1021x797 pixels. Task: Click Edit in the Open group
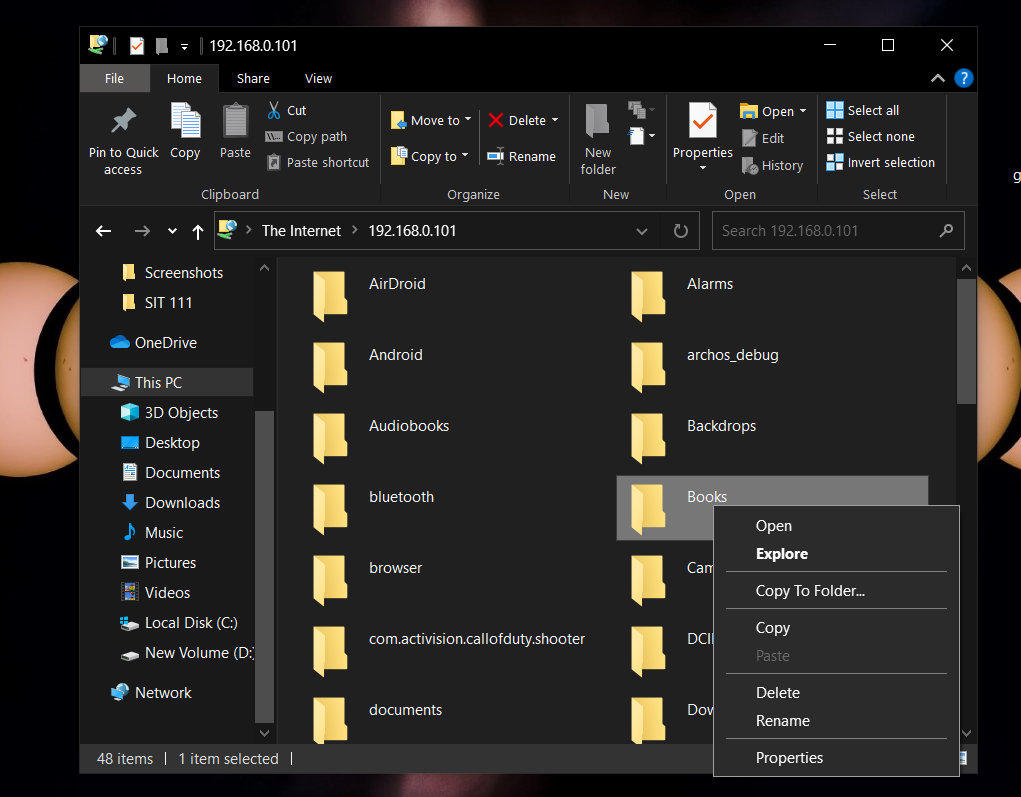[763, 138]
